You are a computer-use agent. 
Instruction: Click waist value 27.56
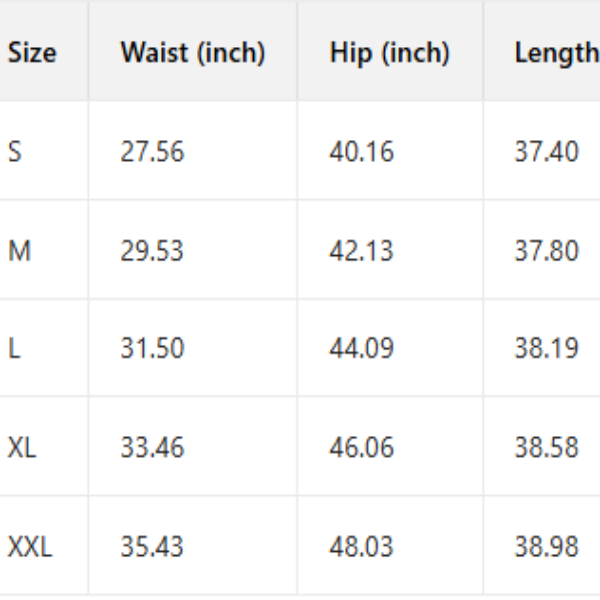pos(152,152)
